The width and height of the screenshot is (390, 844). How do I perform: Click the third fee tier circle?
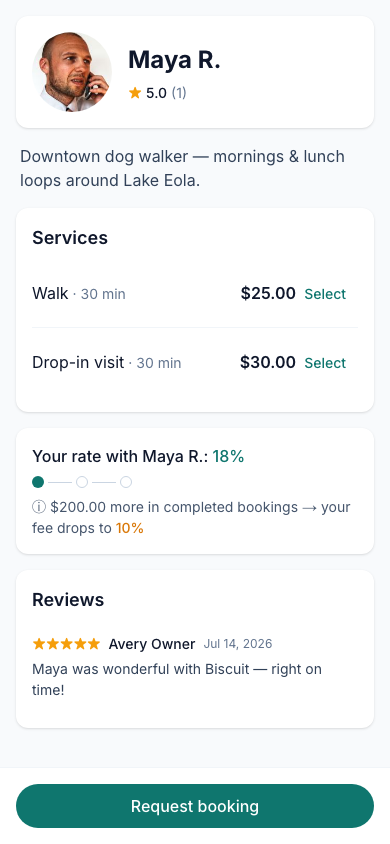click(x=126, y=482)
